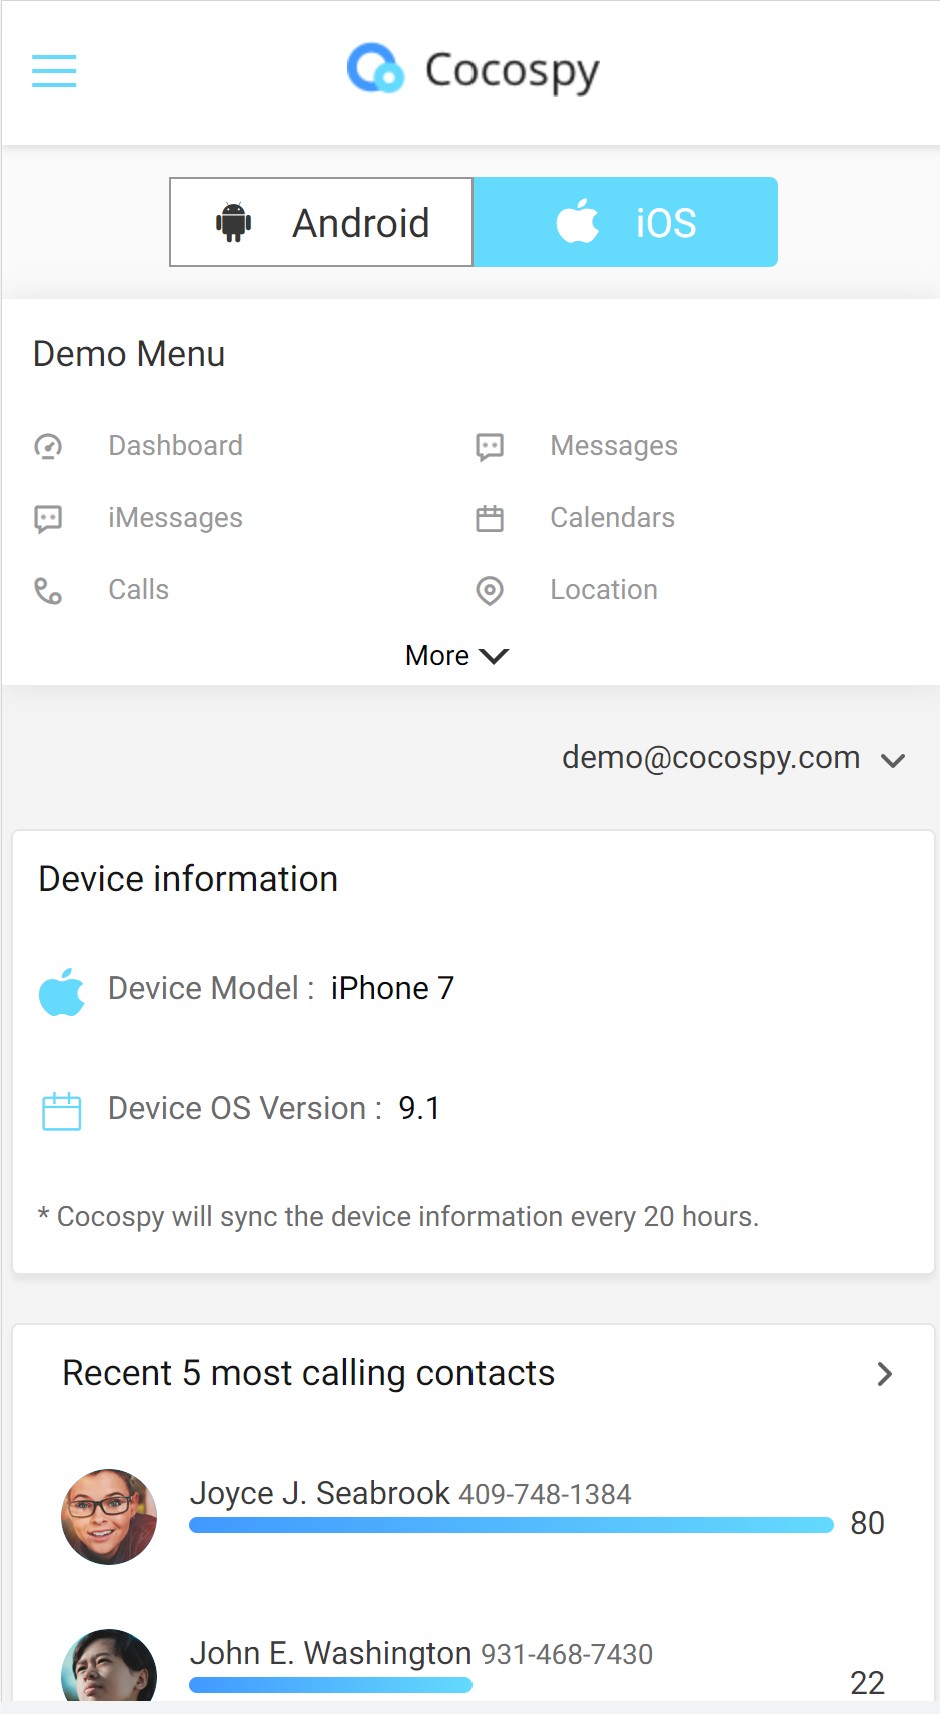
Task: Go to the Location menu item
Action: click(603, 590)
